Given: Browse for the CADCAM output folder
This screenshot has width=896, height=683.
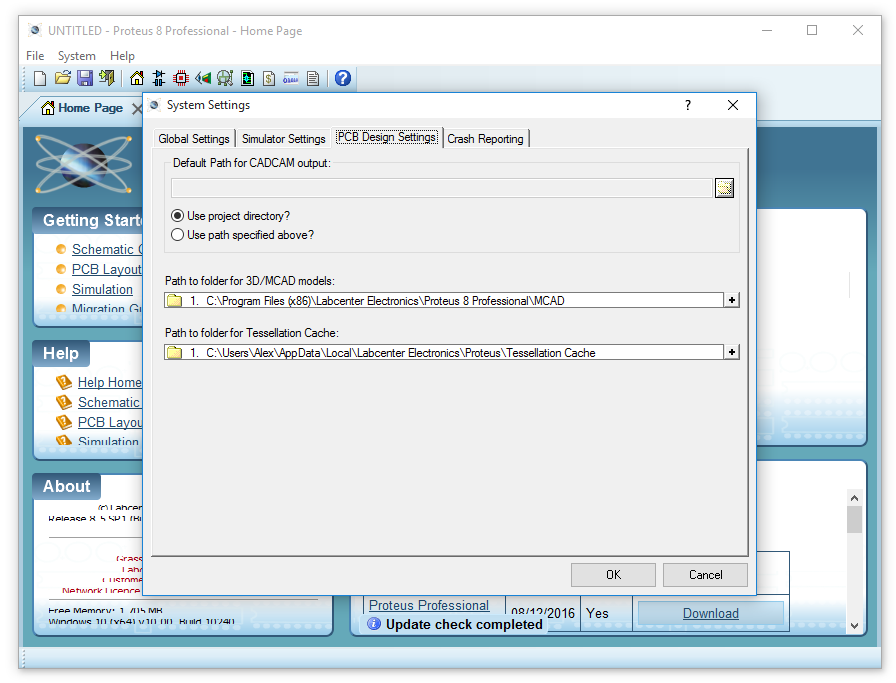Looking at the screenshot, I should coord(724,187).
